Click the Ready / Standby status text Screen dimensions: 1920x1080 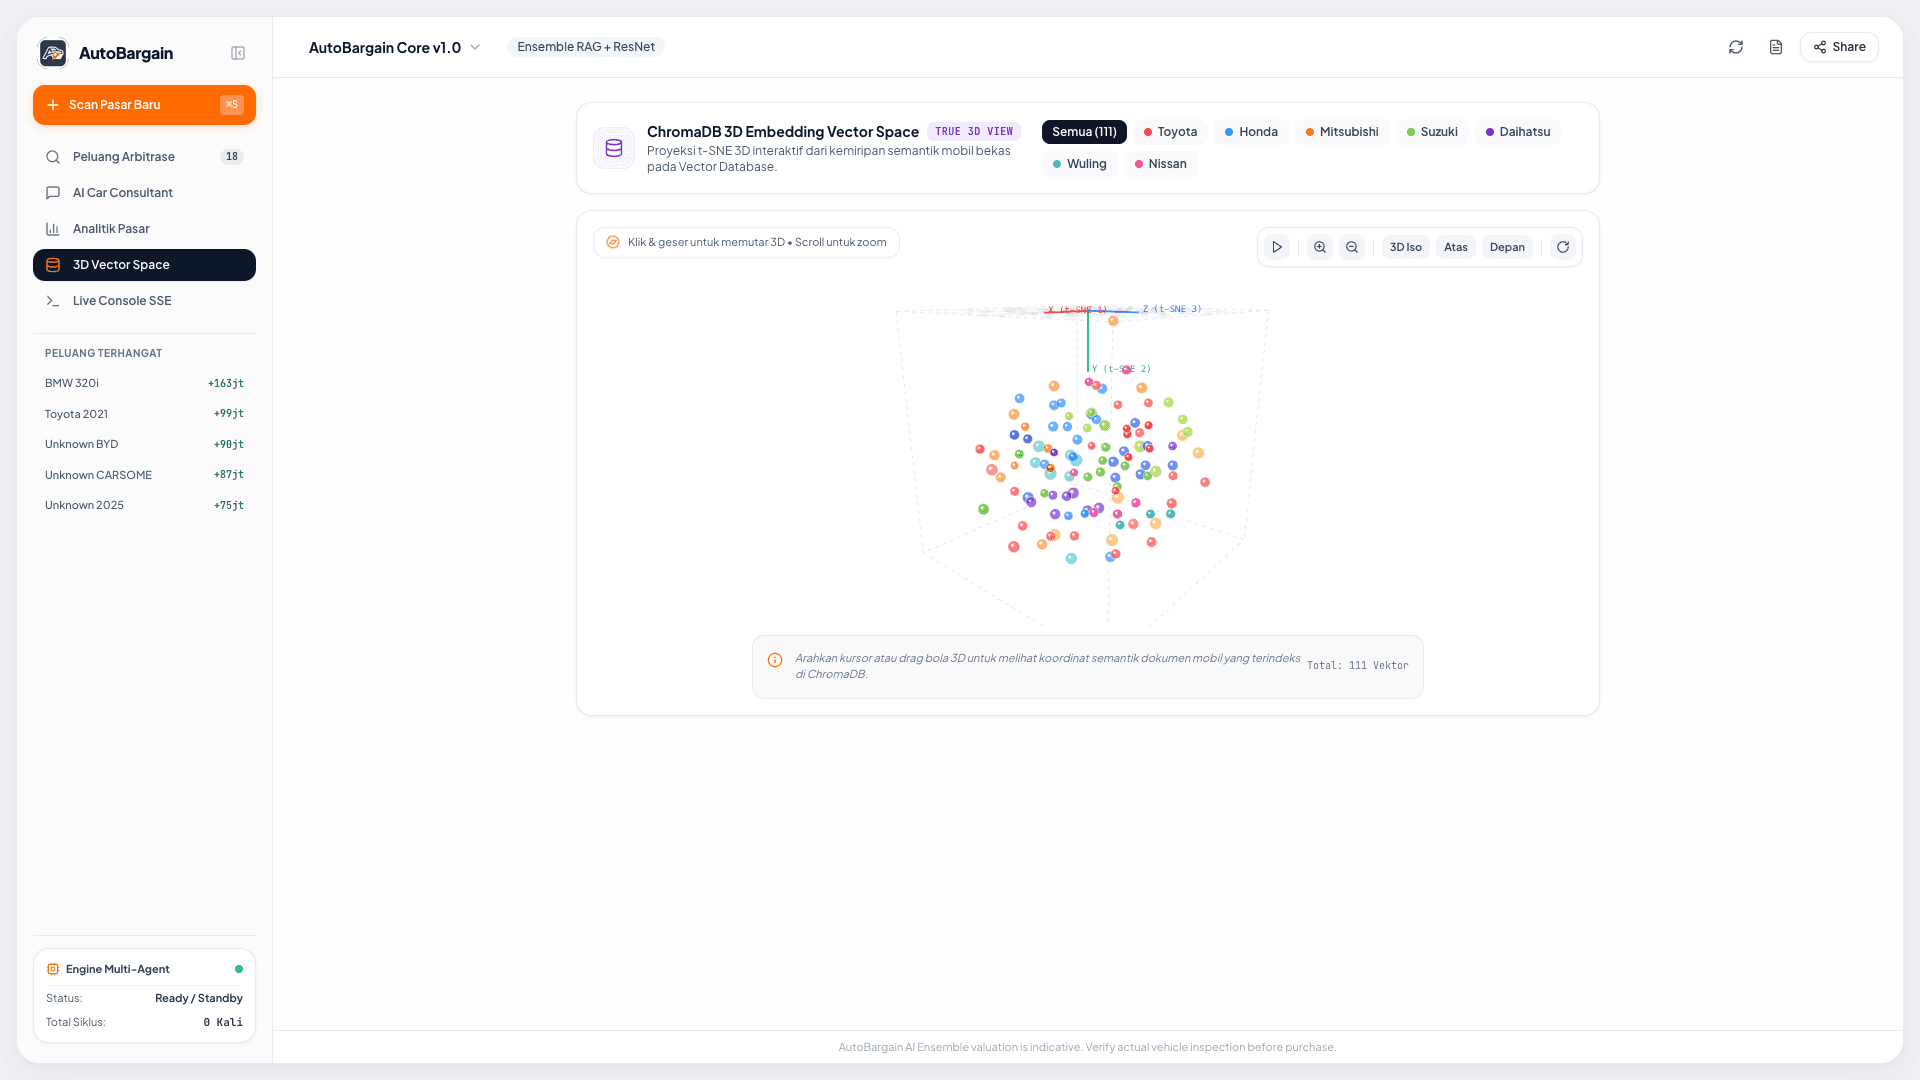[x=199, y=998]
